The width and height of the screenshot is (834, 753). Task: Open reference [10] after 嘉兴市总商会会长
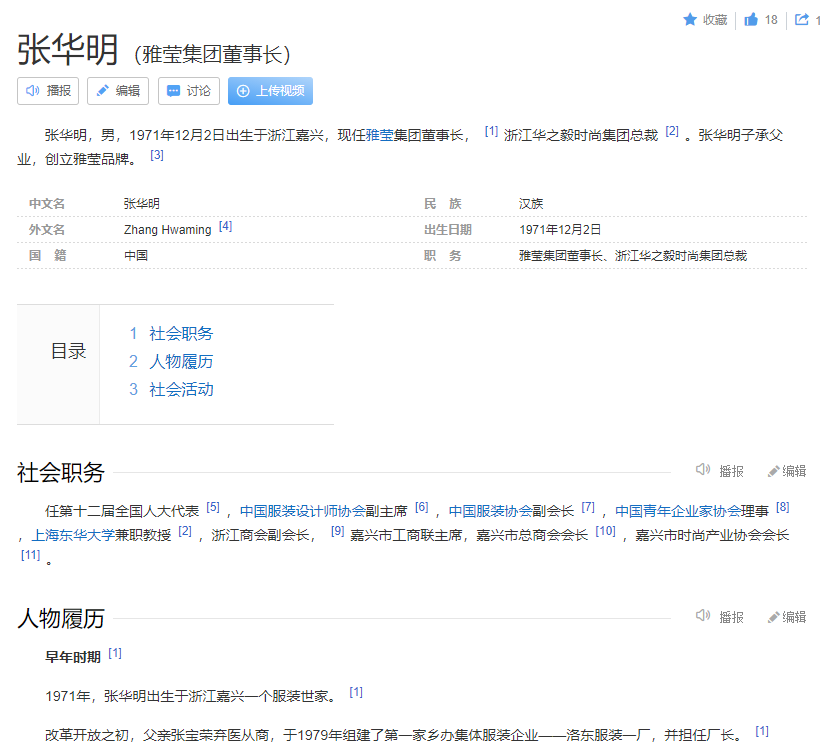[x=605, y=531]
